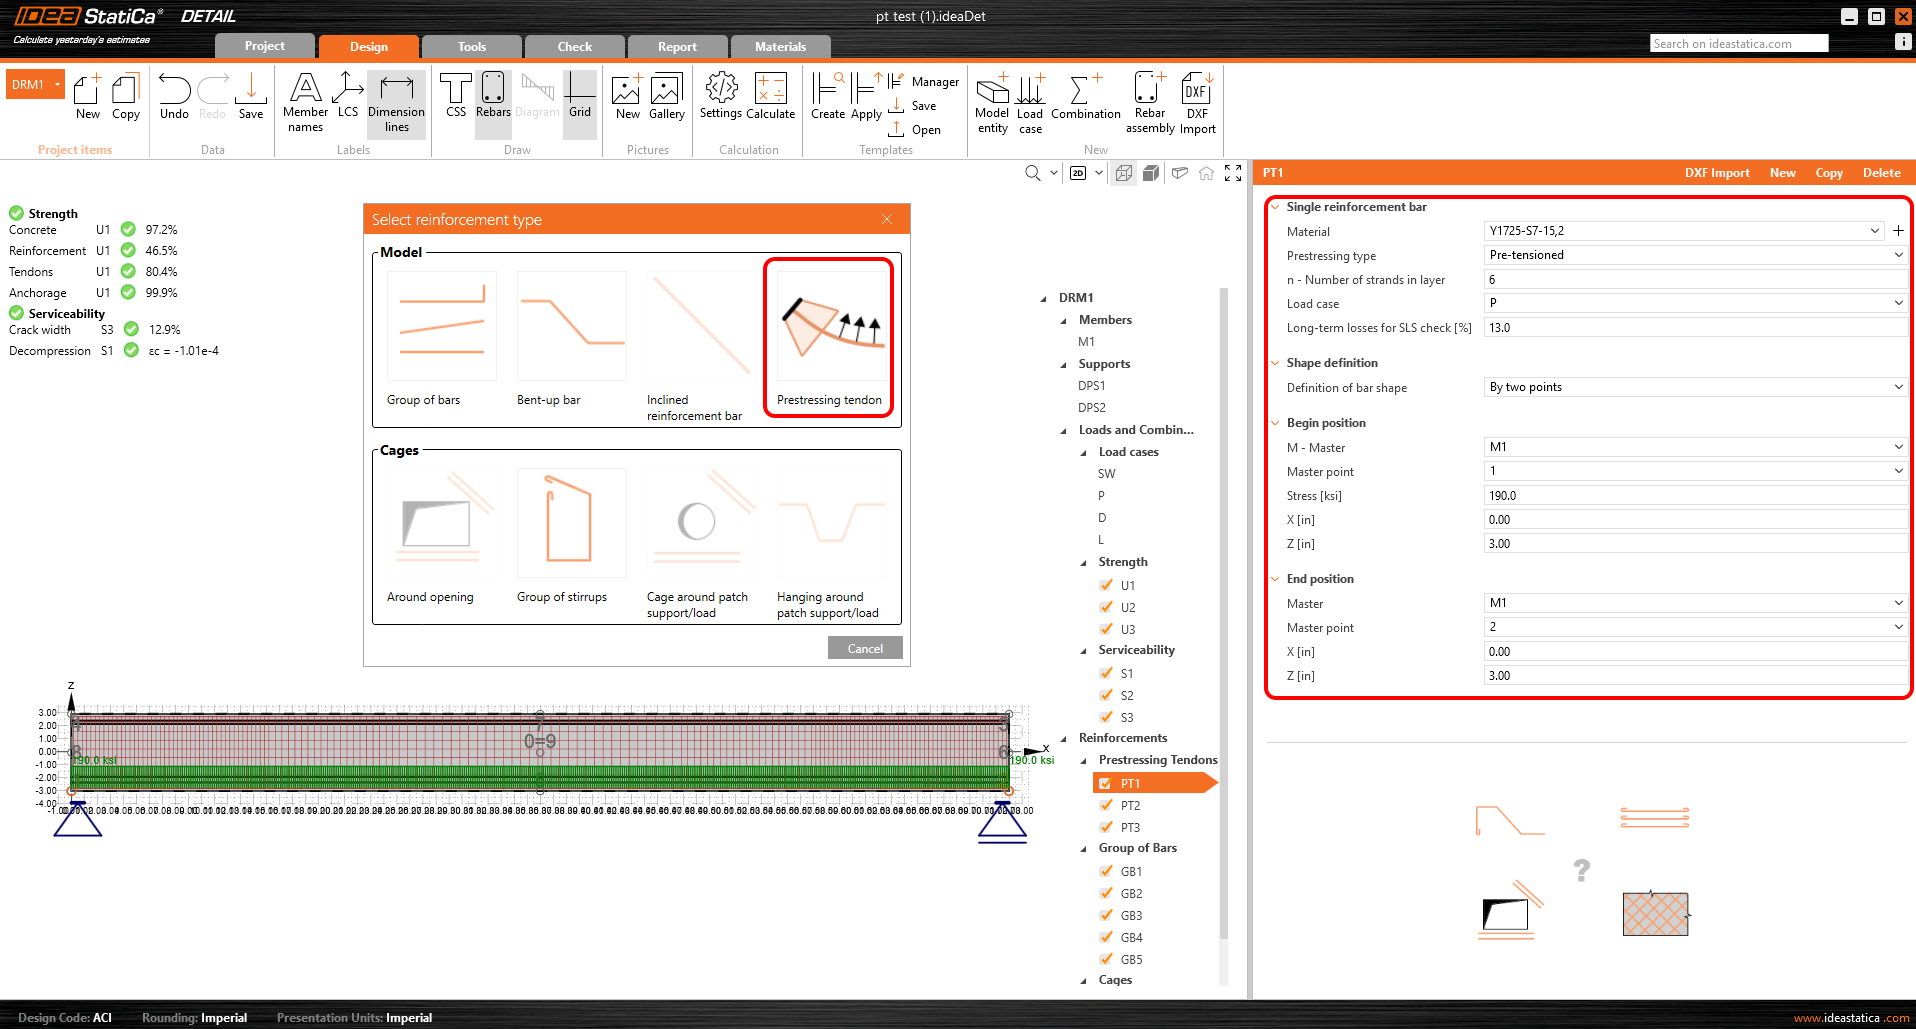Click the Rebars draw tool
Screen dimensions: 1916x1029
[x=493, y=96]
